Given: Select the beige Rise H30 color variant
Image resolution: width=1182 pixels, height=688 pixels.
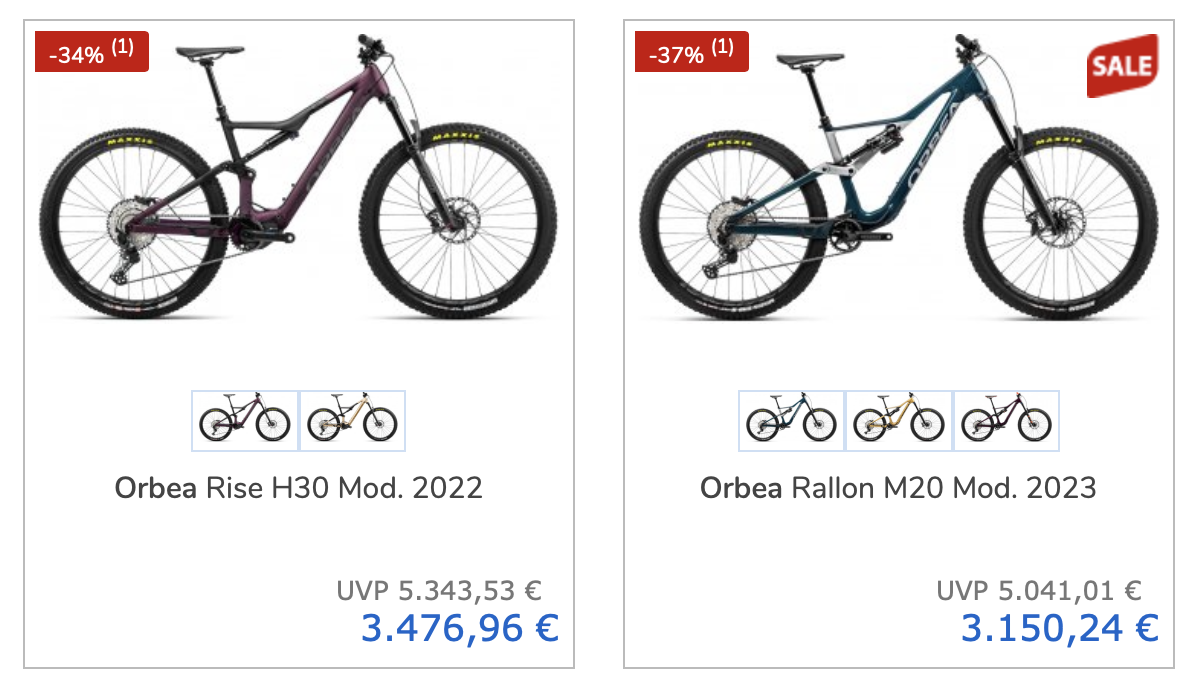Looking at the screenshot, I should click(x=352, y=421).
